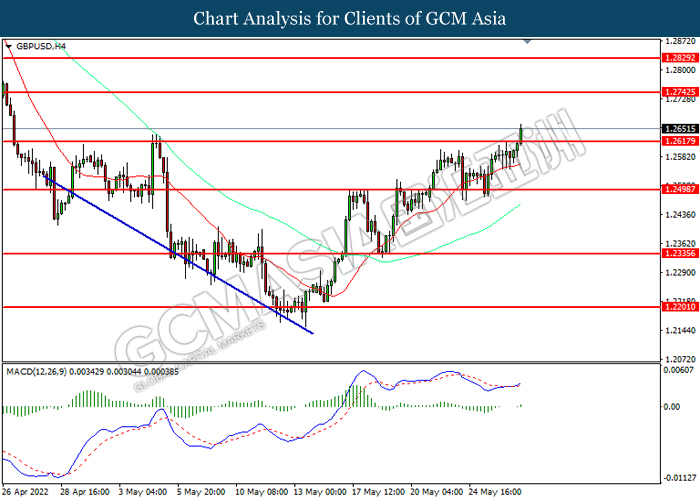Click the 1.20720 price scale value
The height and width of the screenshot is (500, 700).
[680, 359]
